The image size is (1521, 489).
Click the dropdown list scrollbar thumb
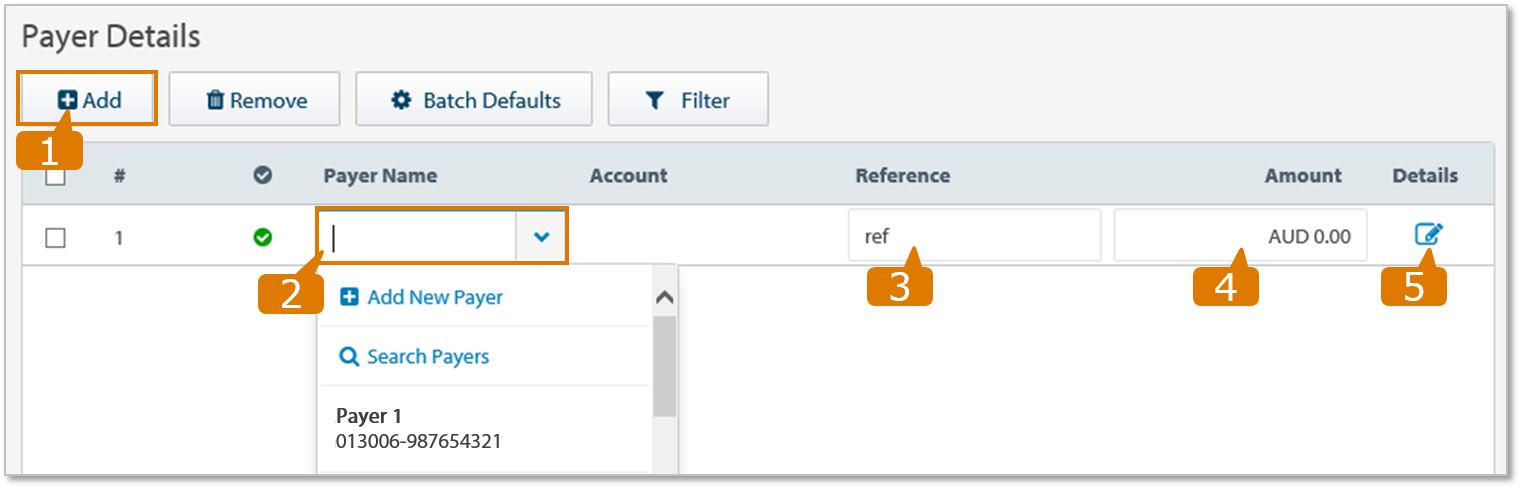tap(665, 365)
